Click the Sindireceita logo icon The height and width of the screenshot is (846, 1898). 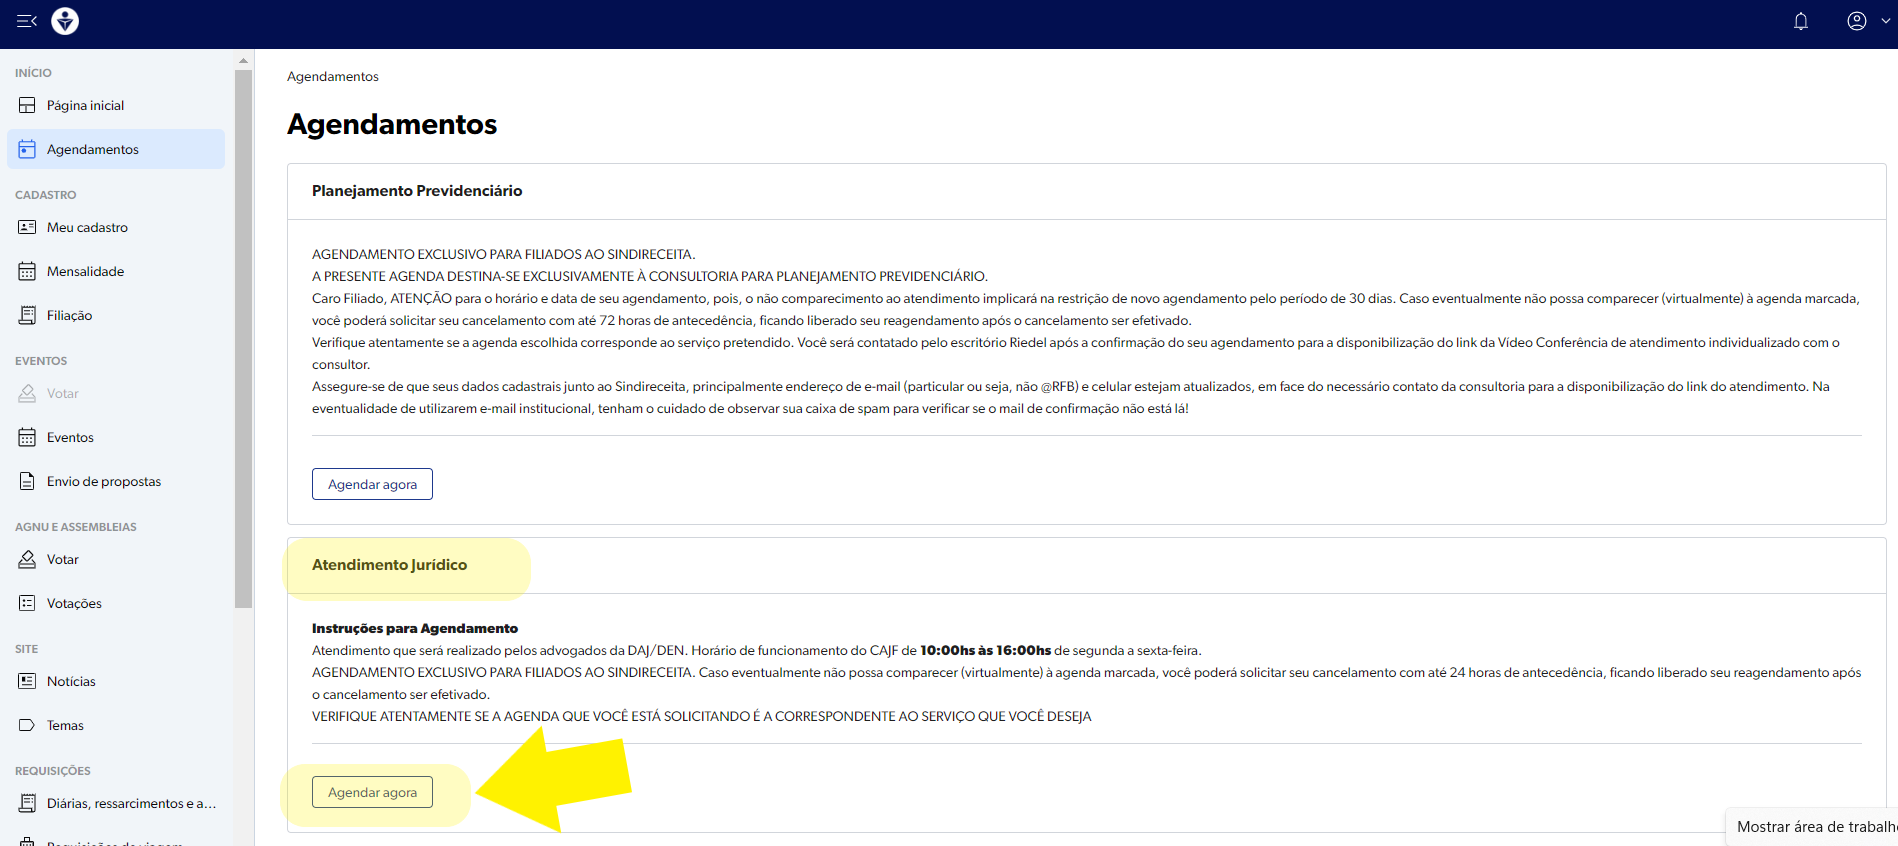65,21
